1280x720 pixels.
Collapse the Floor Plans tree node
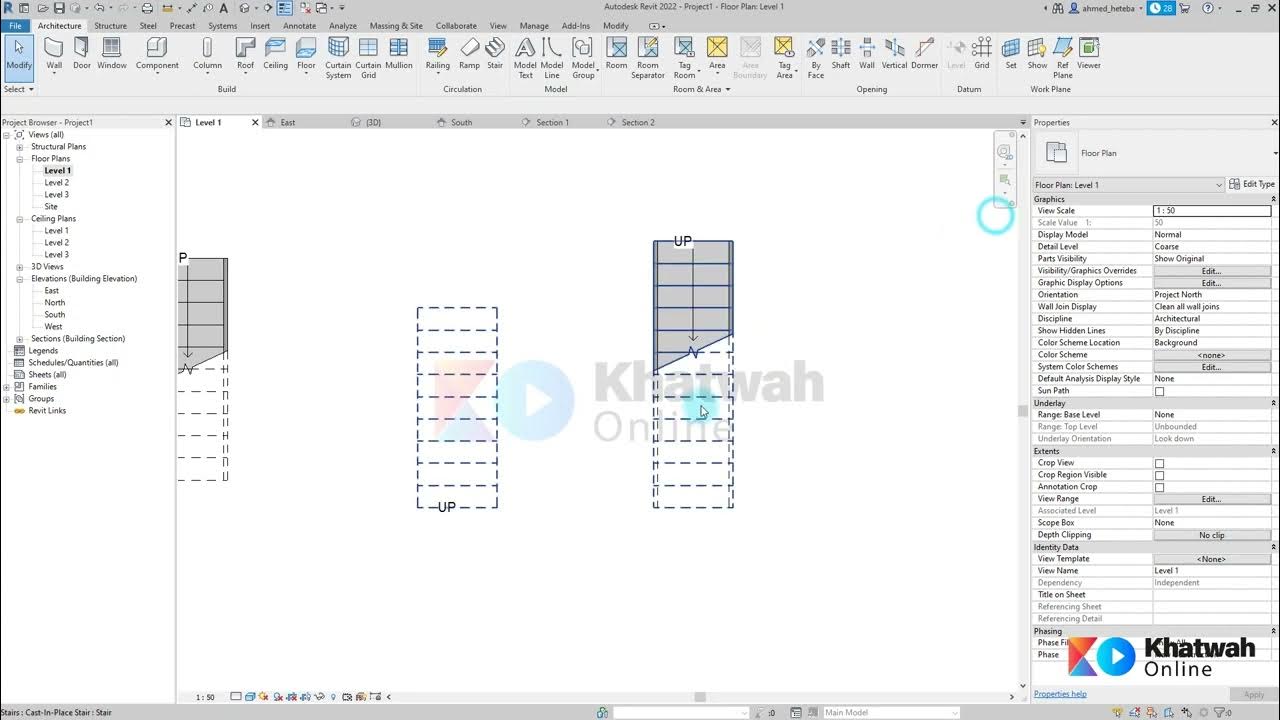[x=20, y=159]
